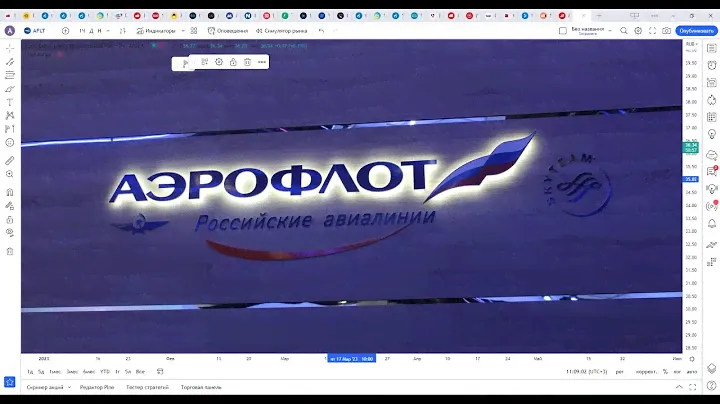Select the YTD date range
This screenshot has width=720, height=404.
click(105, 371)
